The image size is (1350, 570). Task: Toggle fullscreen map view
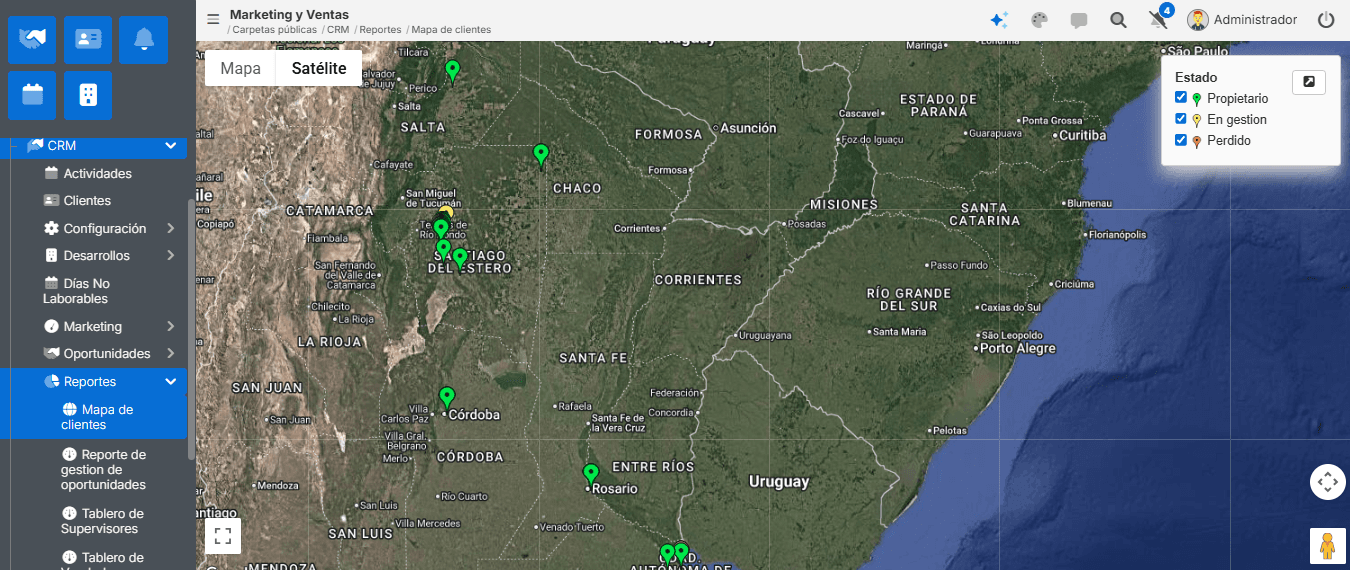223,536
